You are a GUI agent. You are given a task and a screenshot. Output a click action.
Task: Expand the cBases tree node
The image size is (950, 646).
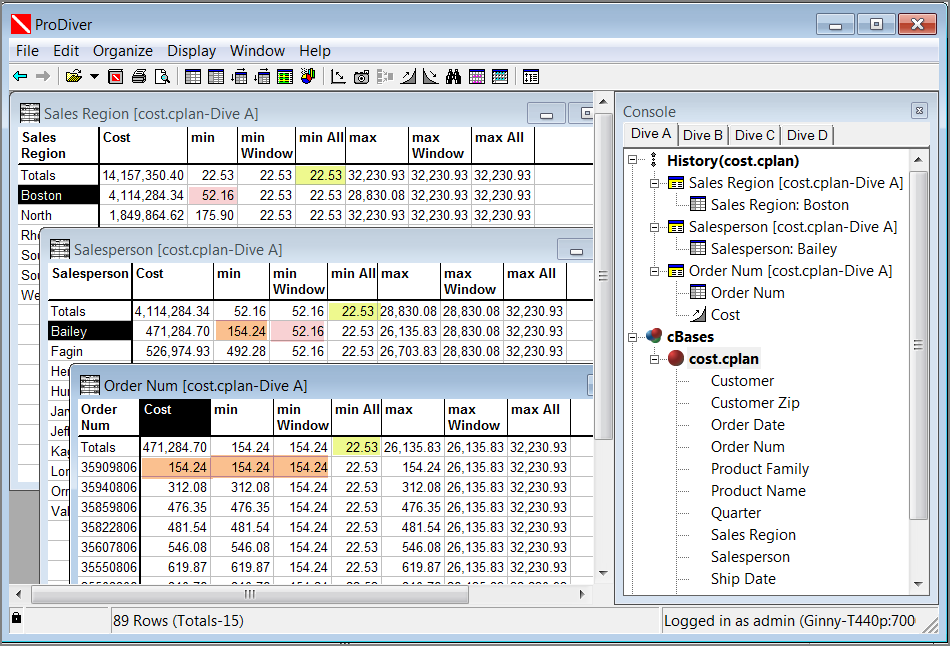pos(630,337)
